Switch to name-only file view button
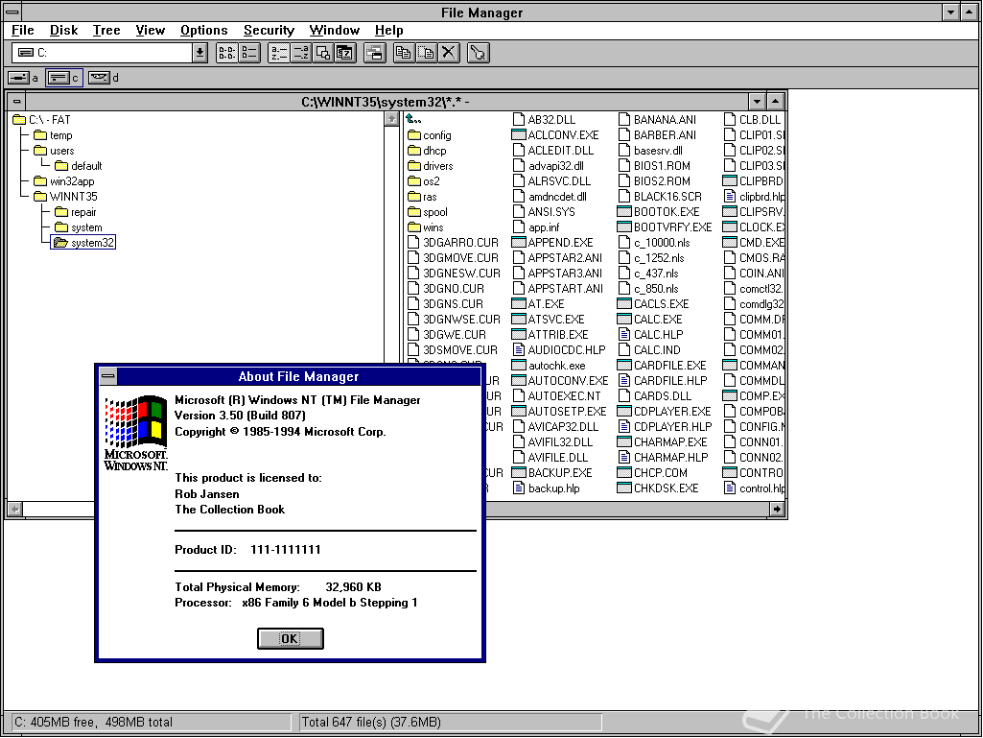This screenshot has width=983, height=738. click(x=227, y=53)
